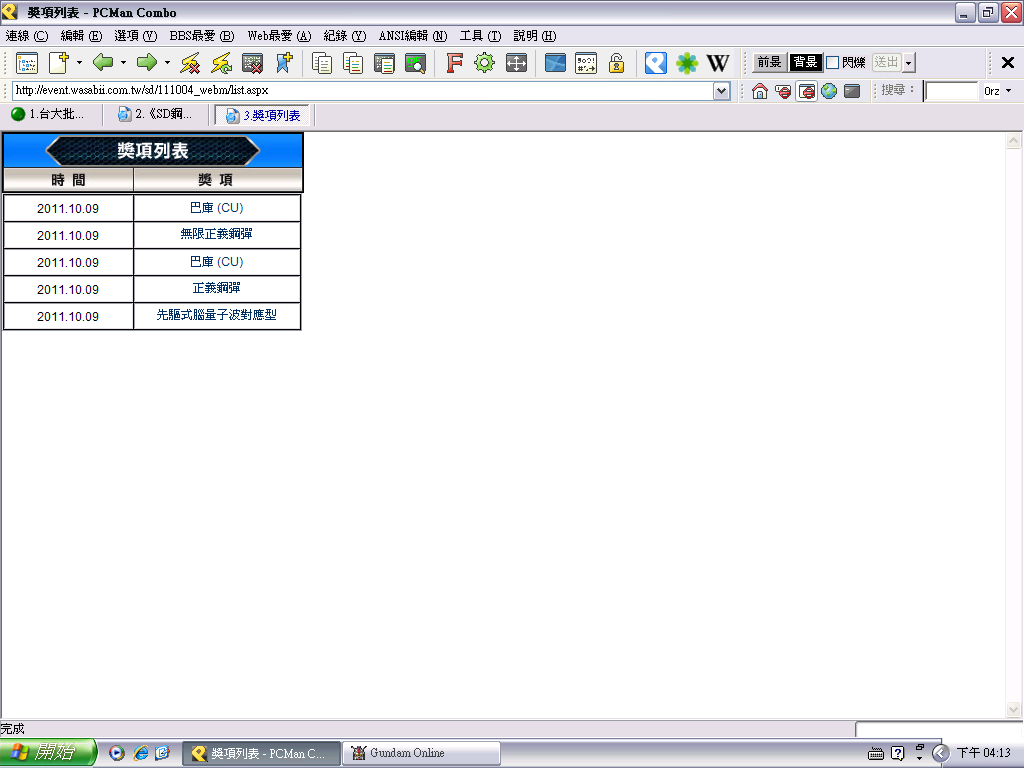The height and width of the screenshot is (768, 1024).
Task: Click the 搜尋 search input field
Action: pos(950,91)
